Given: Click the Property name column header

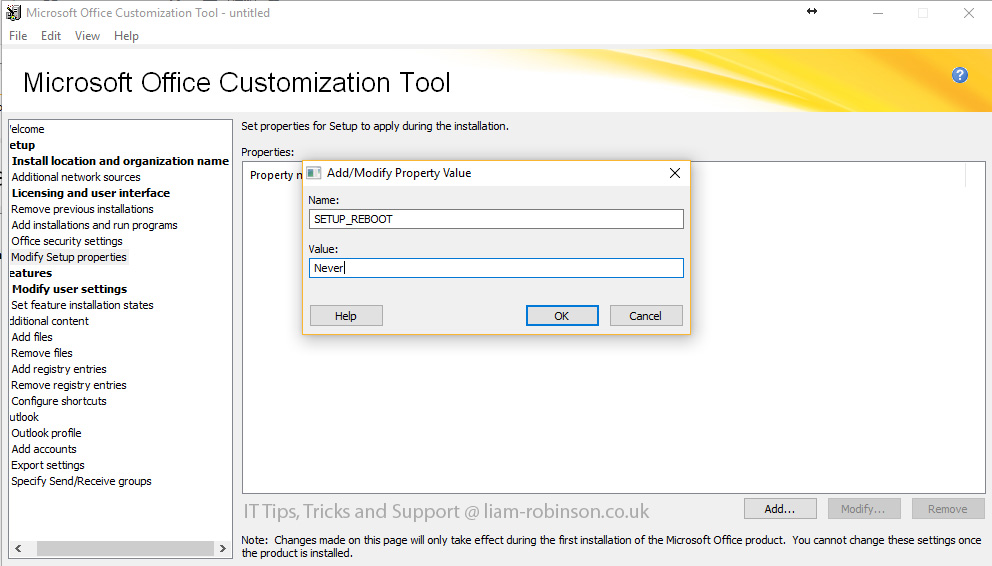Looking at the screenshot, I should [276, 175].
